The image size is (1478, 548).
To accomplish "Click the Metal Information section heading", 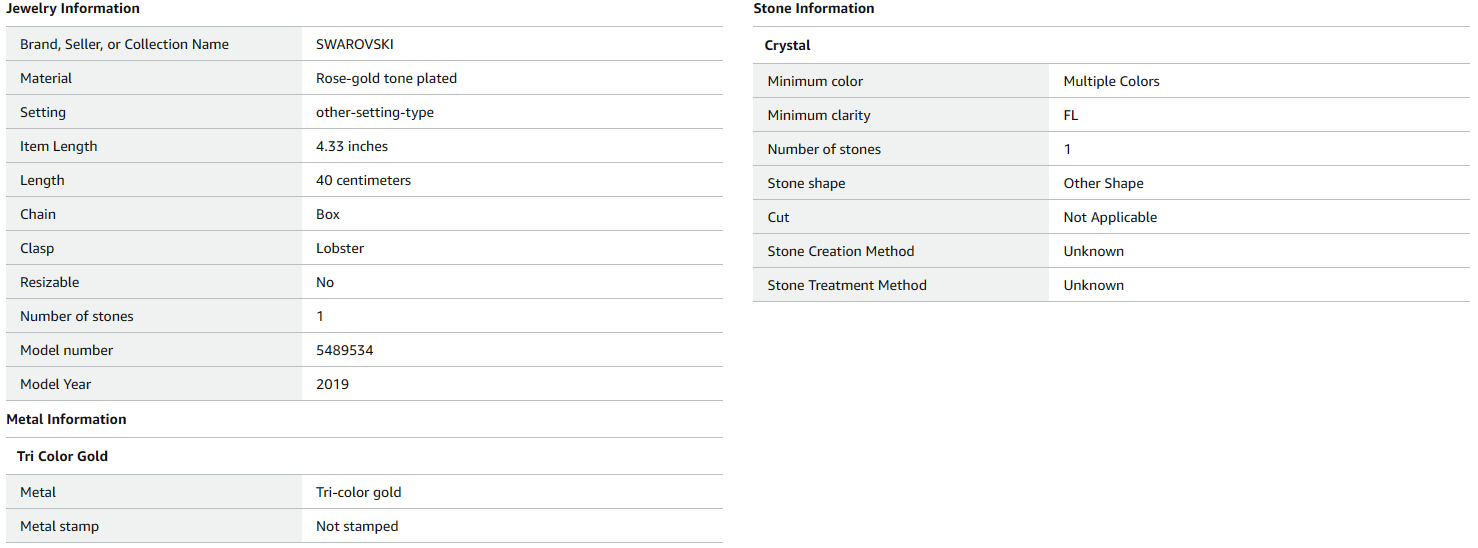I will [x=66, y=419].
